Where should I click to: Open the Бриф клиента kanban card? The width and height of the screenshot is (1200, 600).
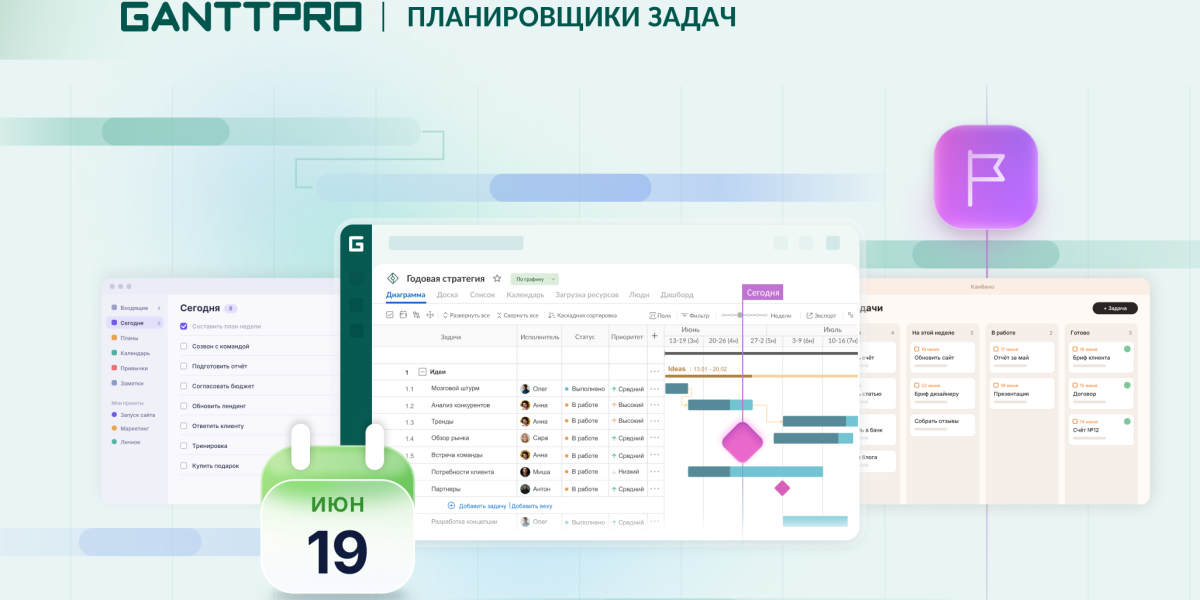[1100, 355]
